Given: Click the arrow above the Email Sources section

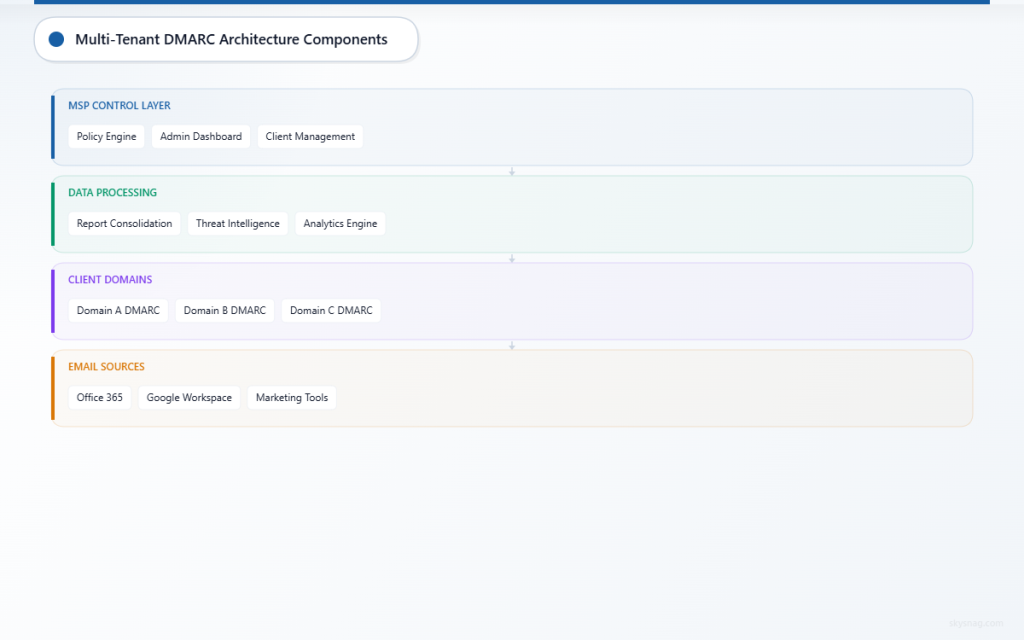Looking at the screenshot, I should pyautogui.click(x=512, y=344).
